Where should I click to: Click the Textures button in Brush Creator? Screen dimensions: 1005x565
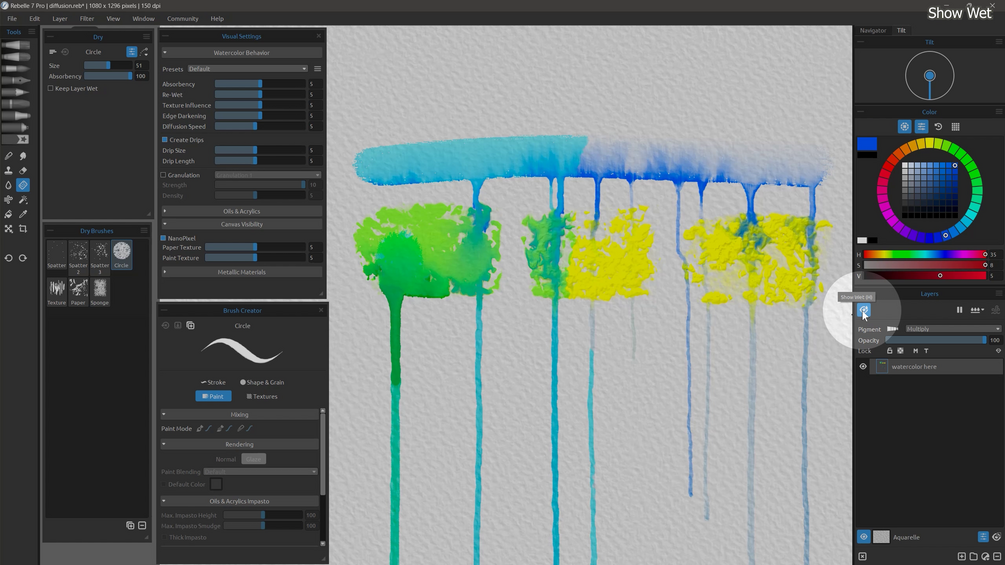pyautogui.click(x=262, y=397)
